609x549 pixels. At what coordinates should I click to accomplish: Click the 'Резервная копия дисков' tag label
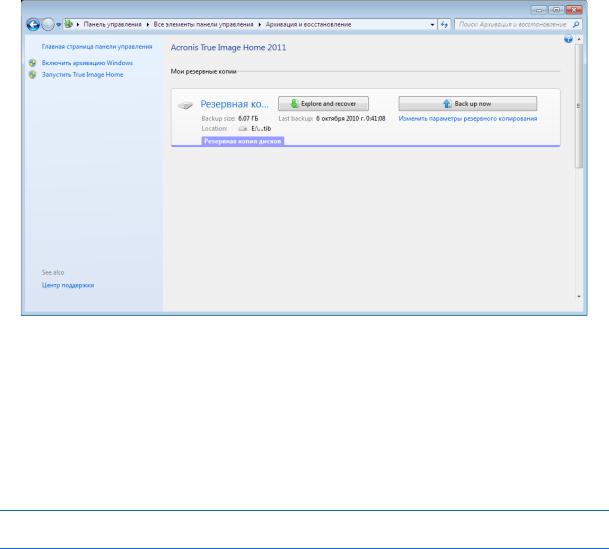coord(243,141)
